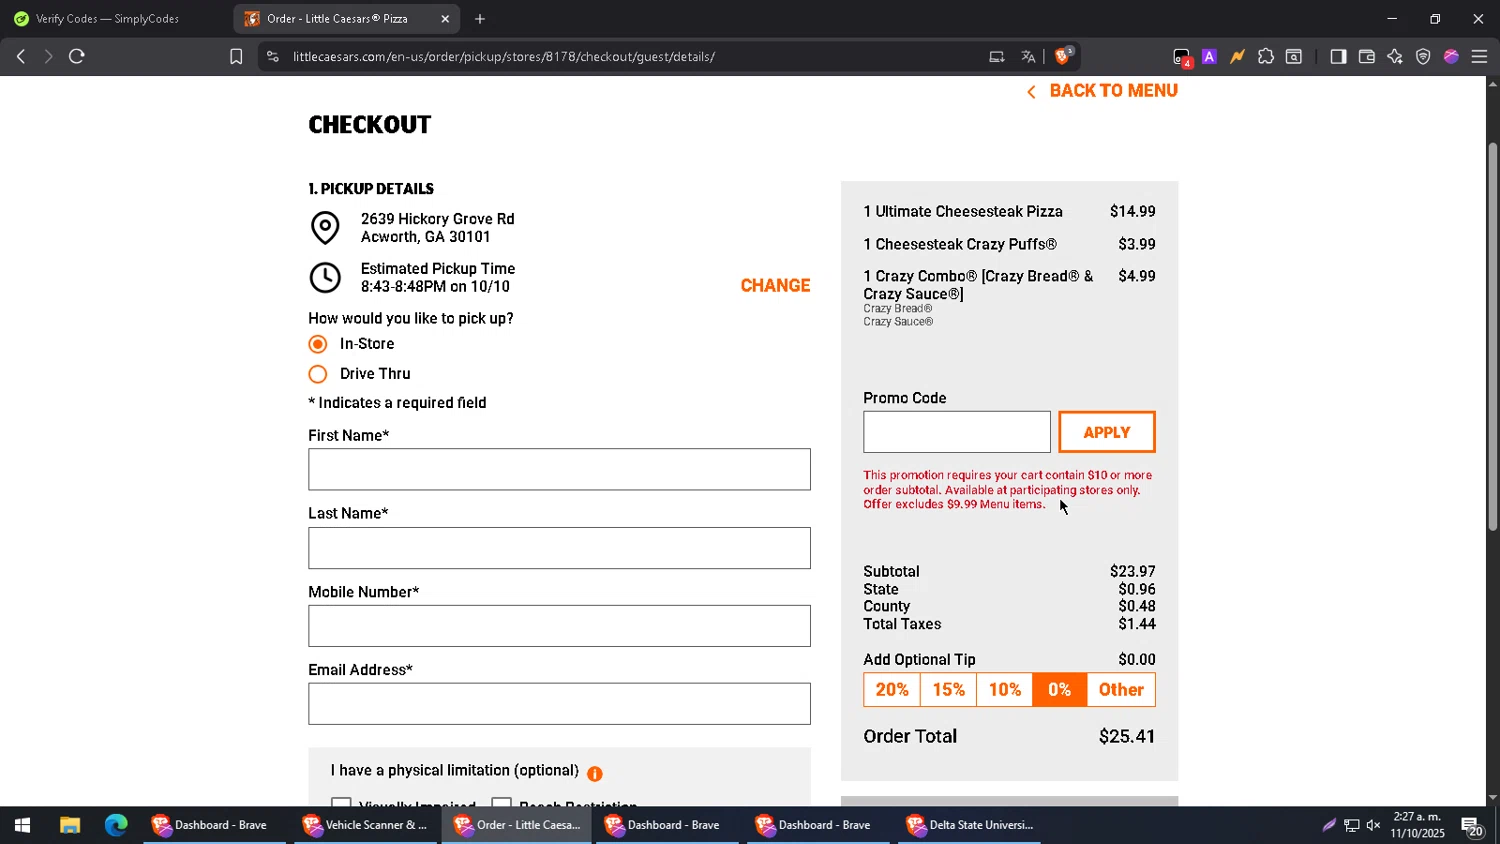Screen dimensions: 1500x844
Task: Click muted volume tray icon
Action: 1374,825
